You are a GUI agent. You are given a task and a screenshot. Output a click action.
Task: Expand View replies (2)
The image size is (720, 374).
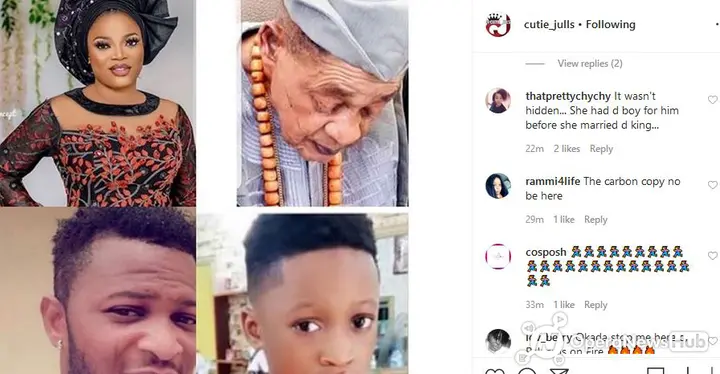[x=590, y=63]
